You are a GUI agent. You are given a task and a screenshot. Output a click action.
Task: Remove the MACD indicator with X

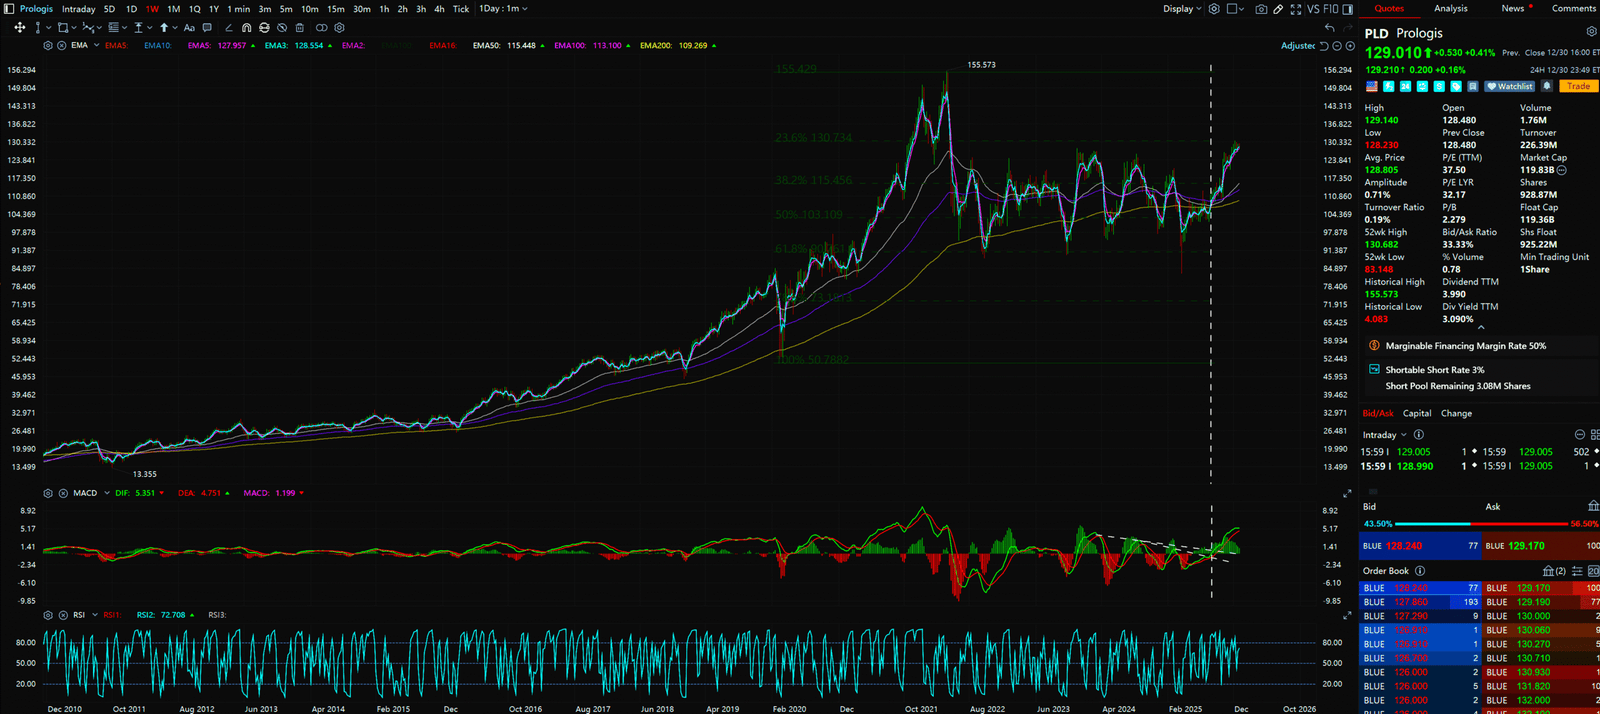click(62, 493)
